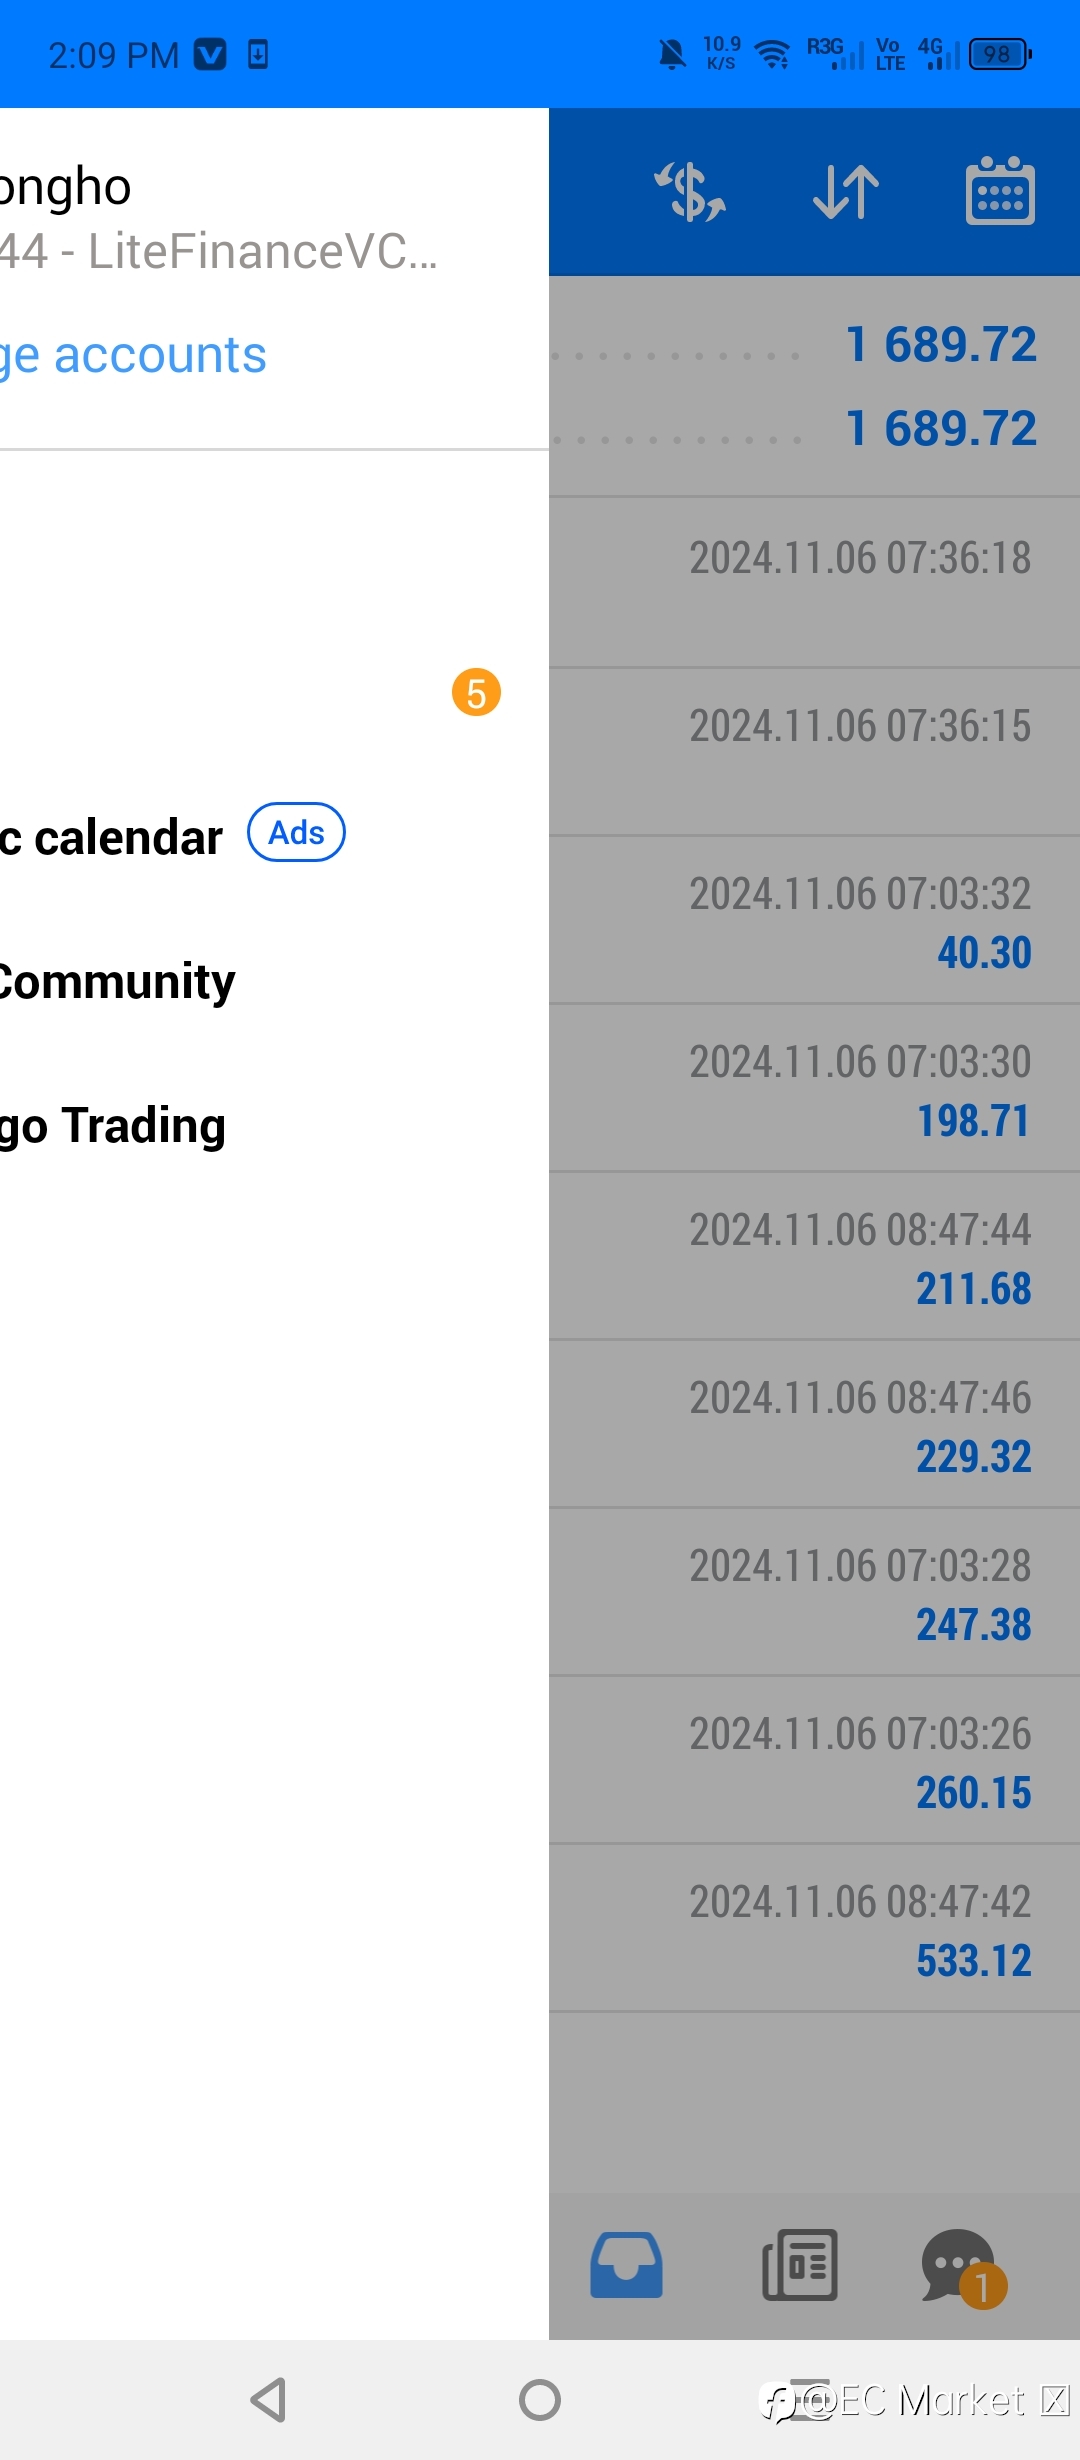This screenshot has height=2460, width=1080.
Task: Tap the Ads badge next to calendar
Action: 296,833
